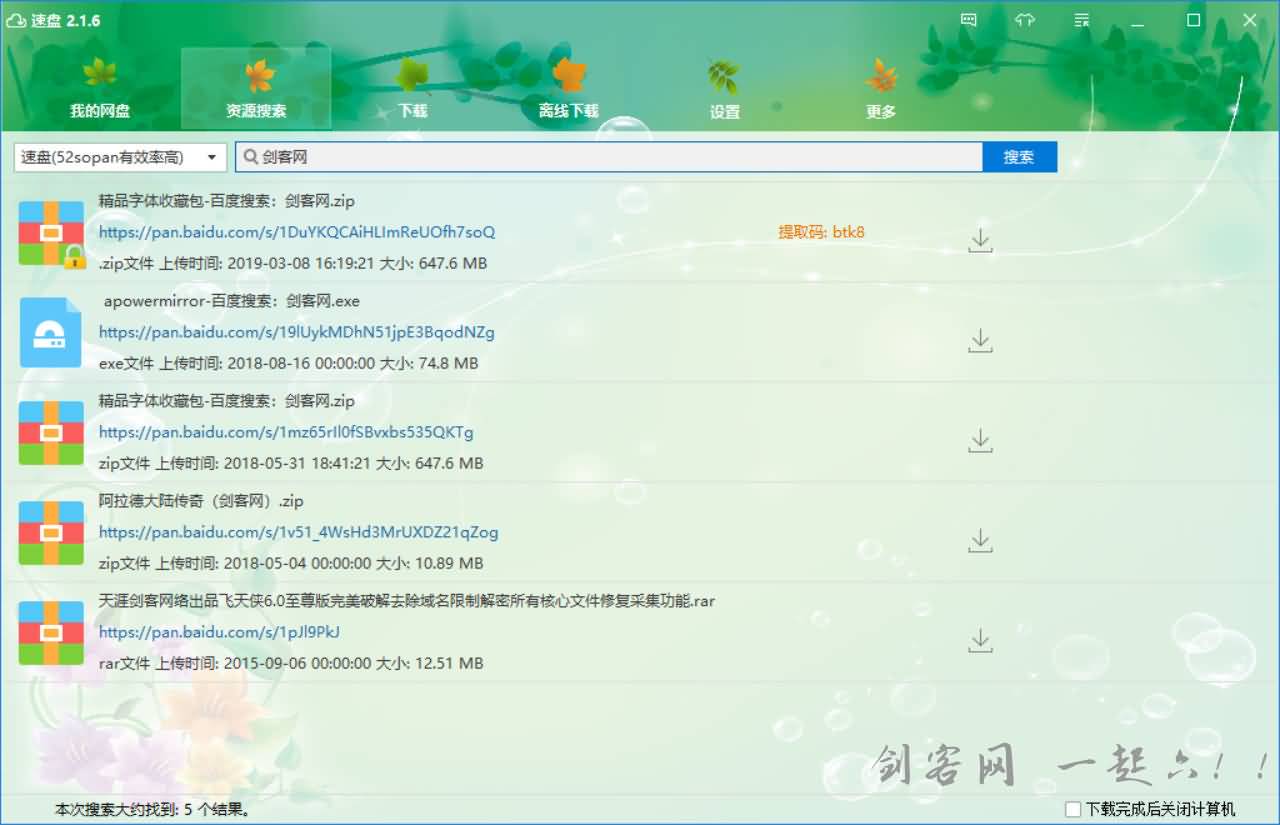The image size is (1280, 825).
Task: Open link pan.baidu.com/s/19lUykMDhN51jpE3BqodNZg
Action: pyautogui.click(x=297, y=332)
